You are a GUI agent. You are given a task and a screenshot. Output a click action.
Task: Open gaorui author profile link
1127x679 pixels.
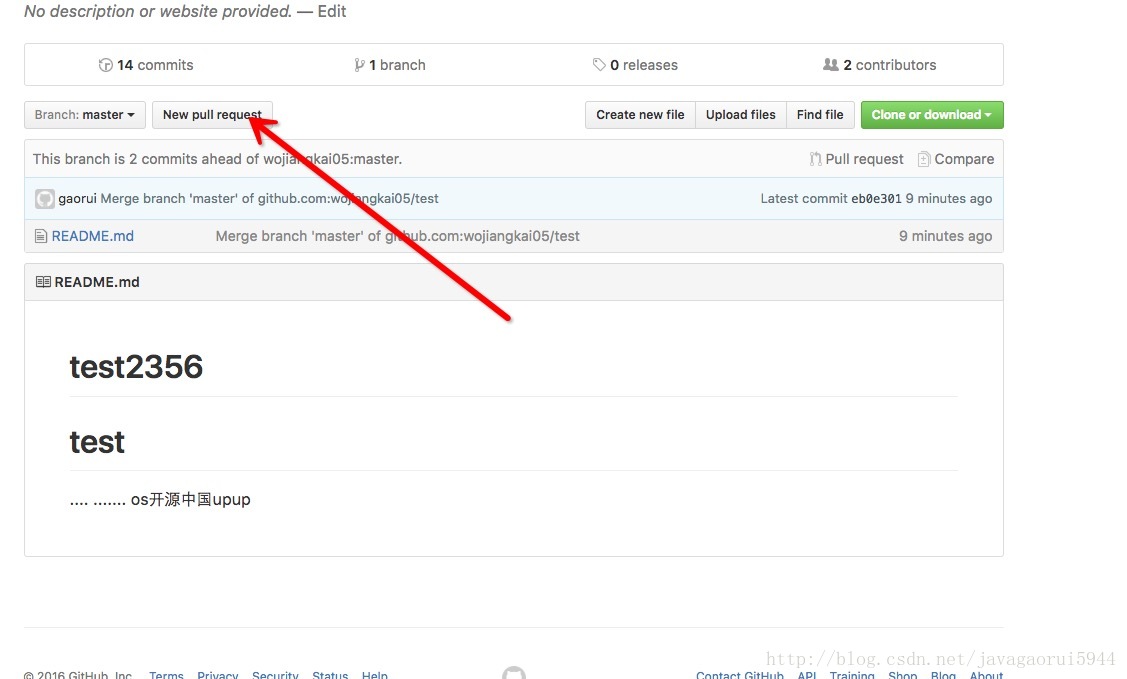coord(77,198)
